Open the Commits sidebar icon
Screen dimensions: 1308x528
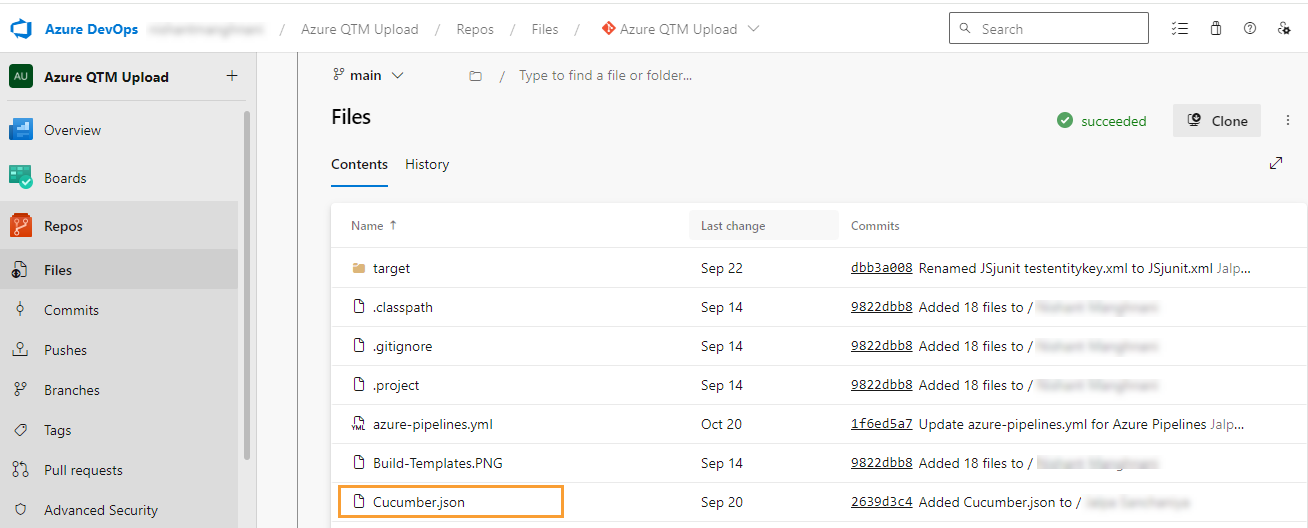20,310
